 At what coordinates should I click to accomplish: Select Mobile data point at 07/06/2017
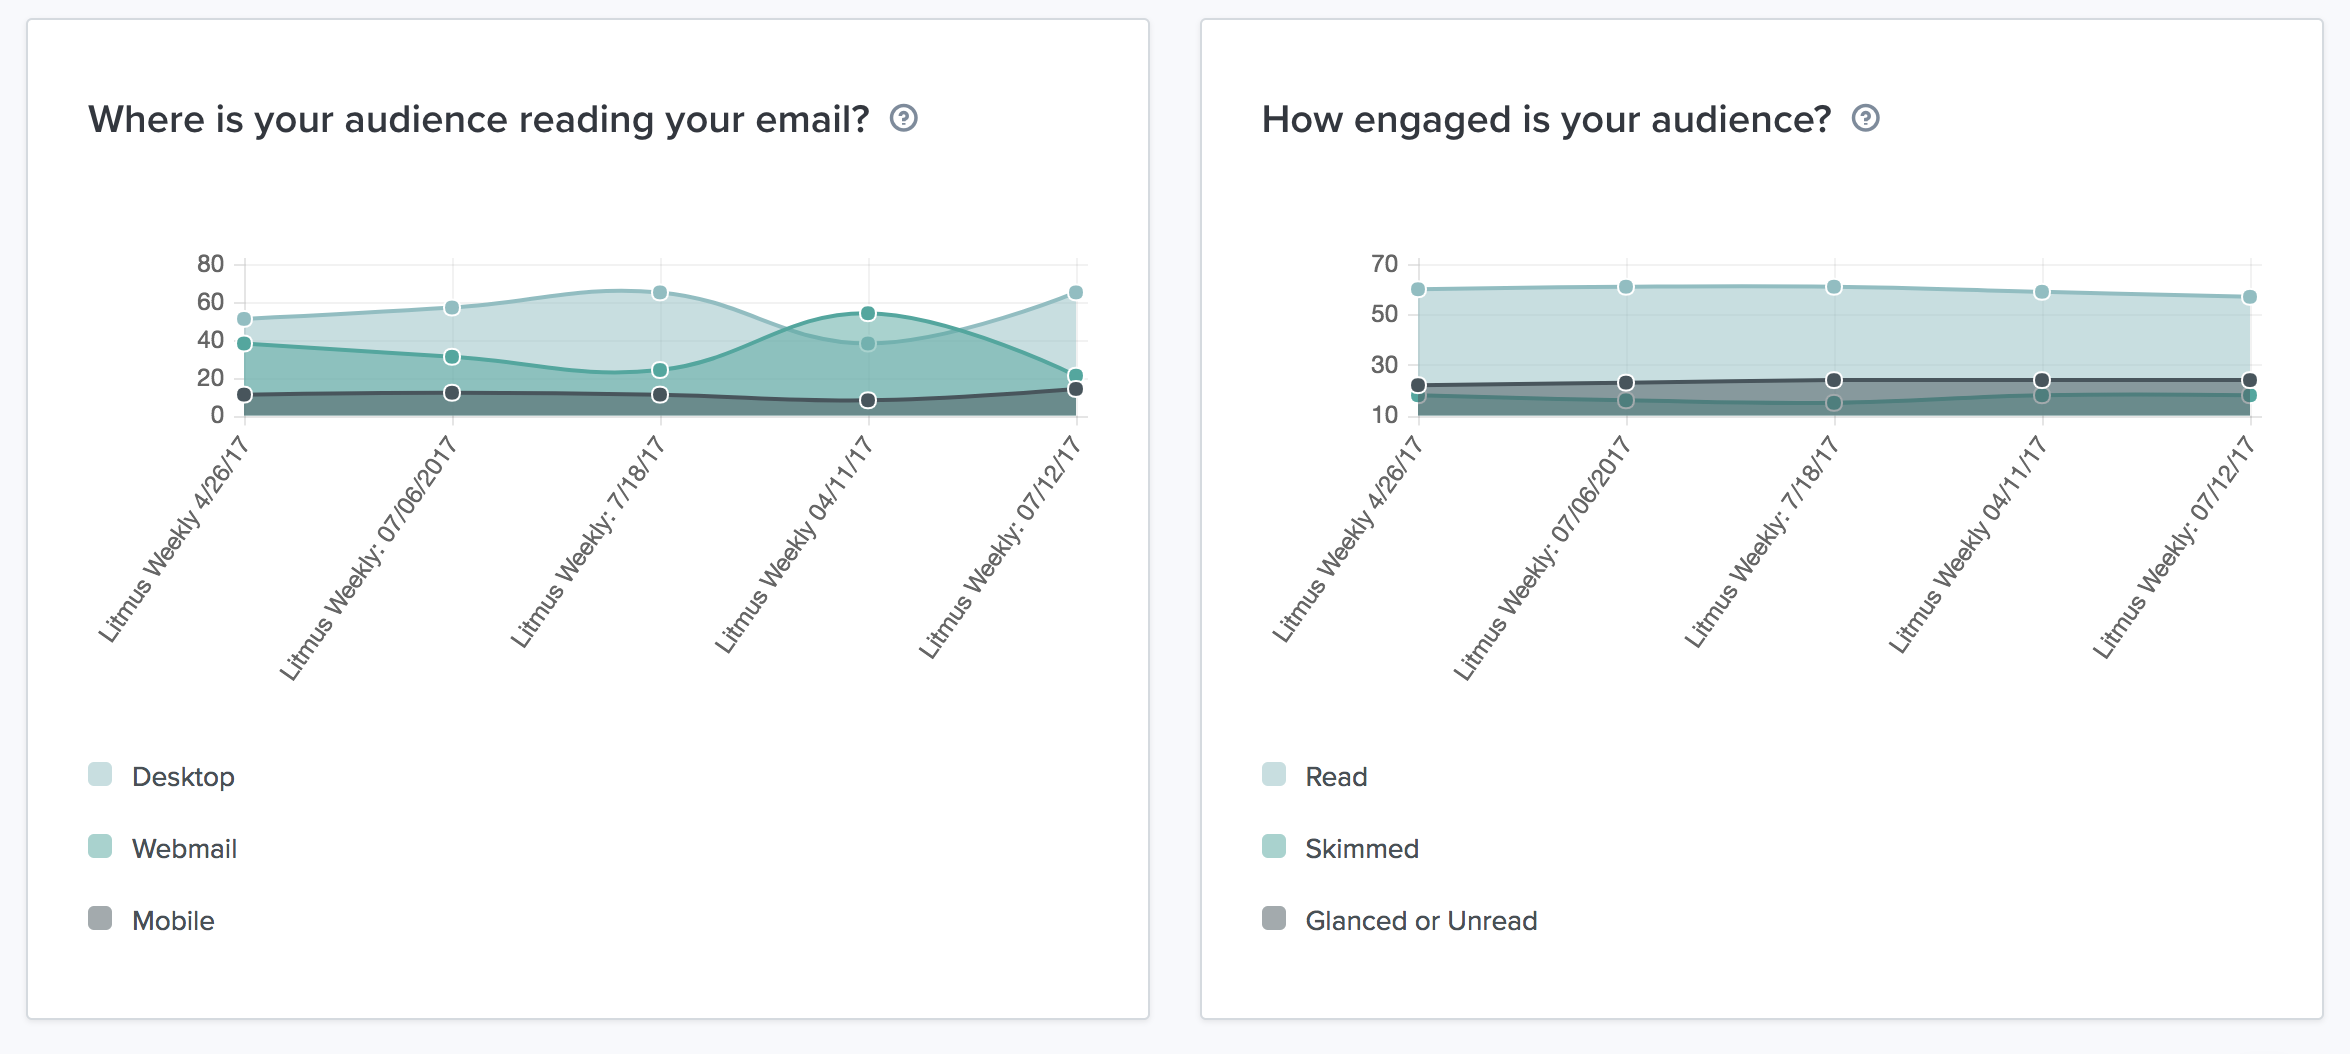tap(452, 393)
